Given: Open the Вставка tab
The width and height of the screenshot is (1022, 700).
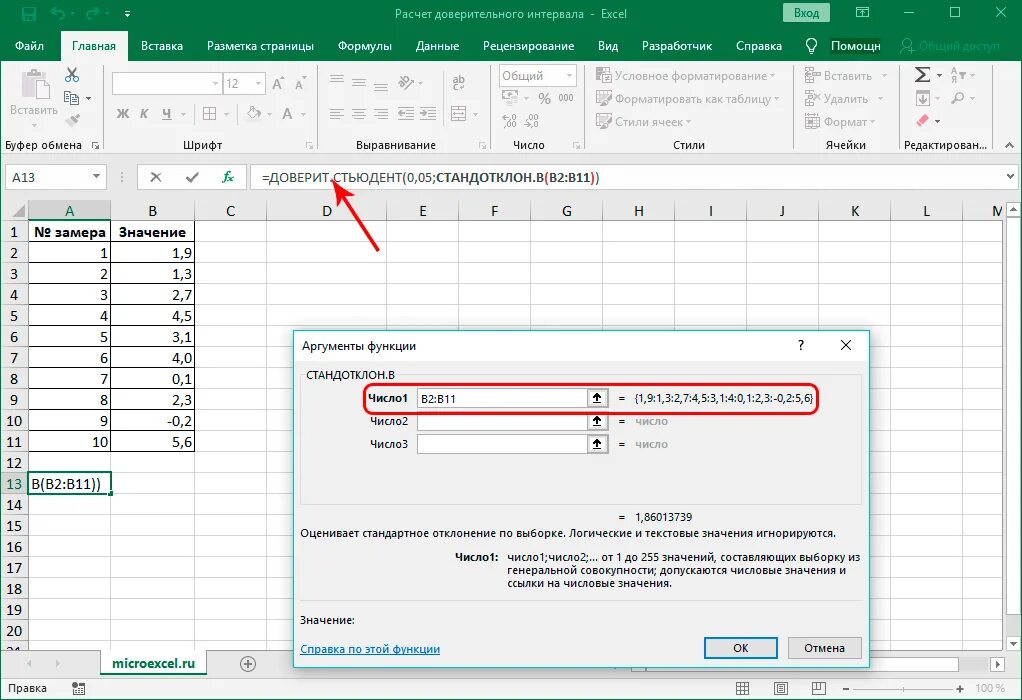Looking at the screenshot, I should [162, 46].
